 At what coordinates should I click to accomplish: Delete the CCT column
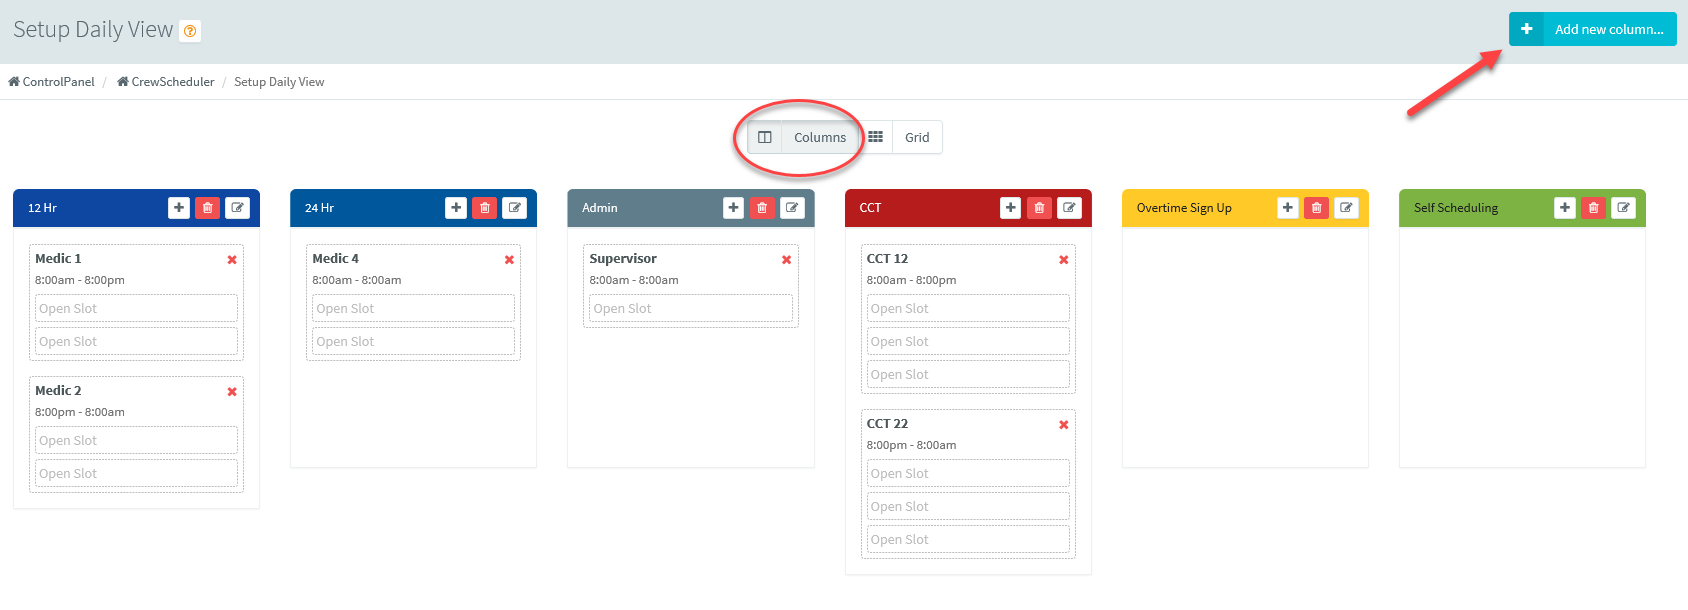[1040, 207]
